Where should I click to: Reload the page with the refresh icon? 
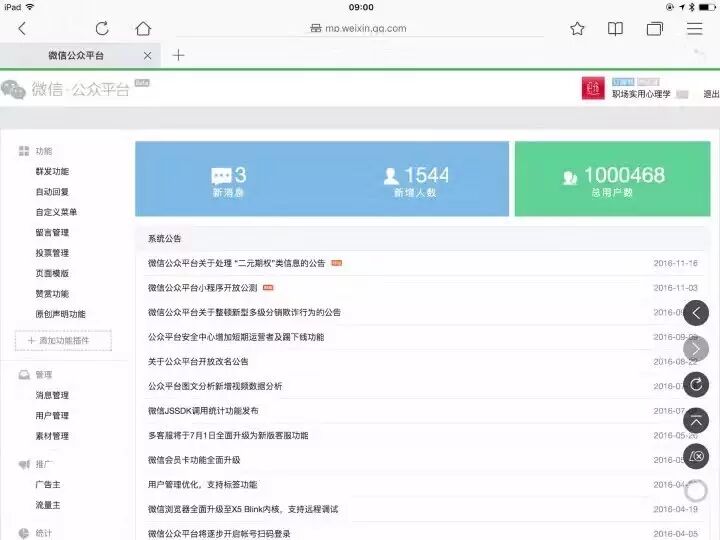pos(102,29)
